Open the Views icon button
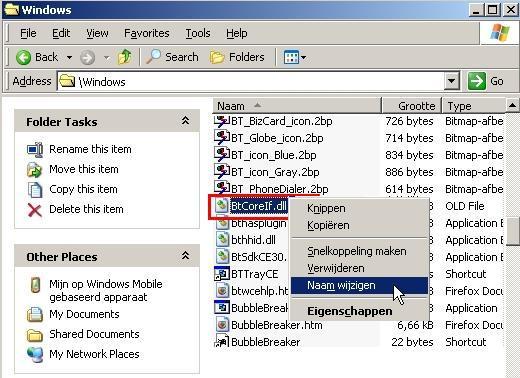The height and width of the screenshot is (378, 520). pos(291,57)
